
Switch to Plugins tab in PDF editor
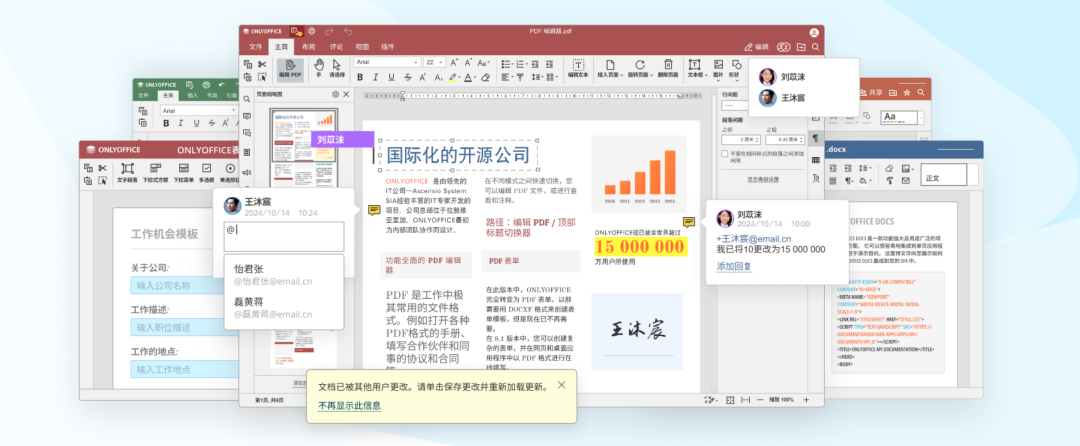click(x=388, y=47)
